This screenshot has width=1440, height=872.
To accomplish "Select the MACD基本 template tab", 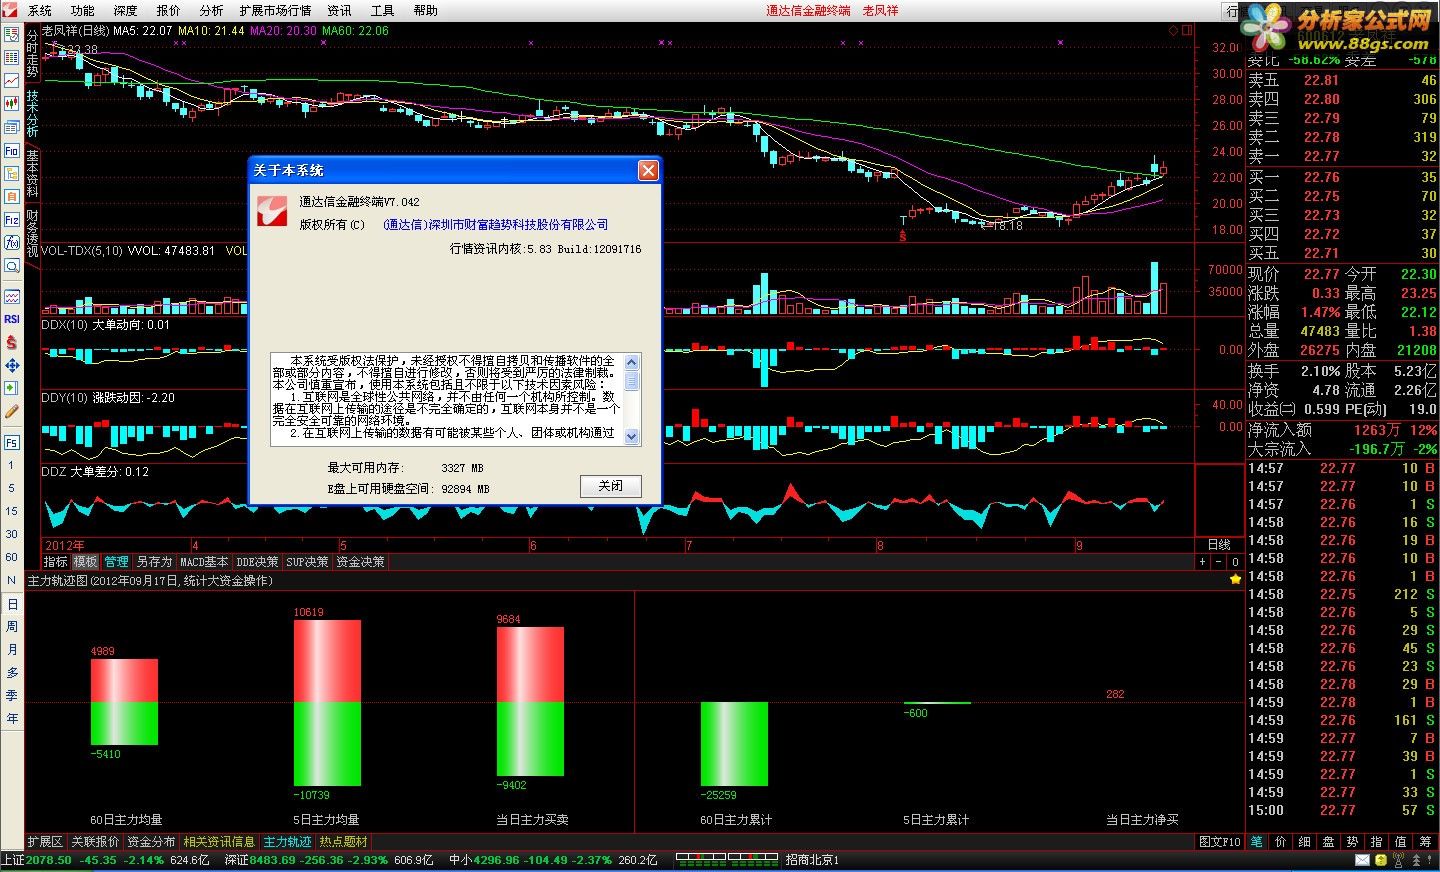I will [204, 562].
